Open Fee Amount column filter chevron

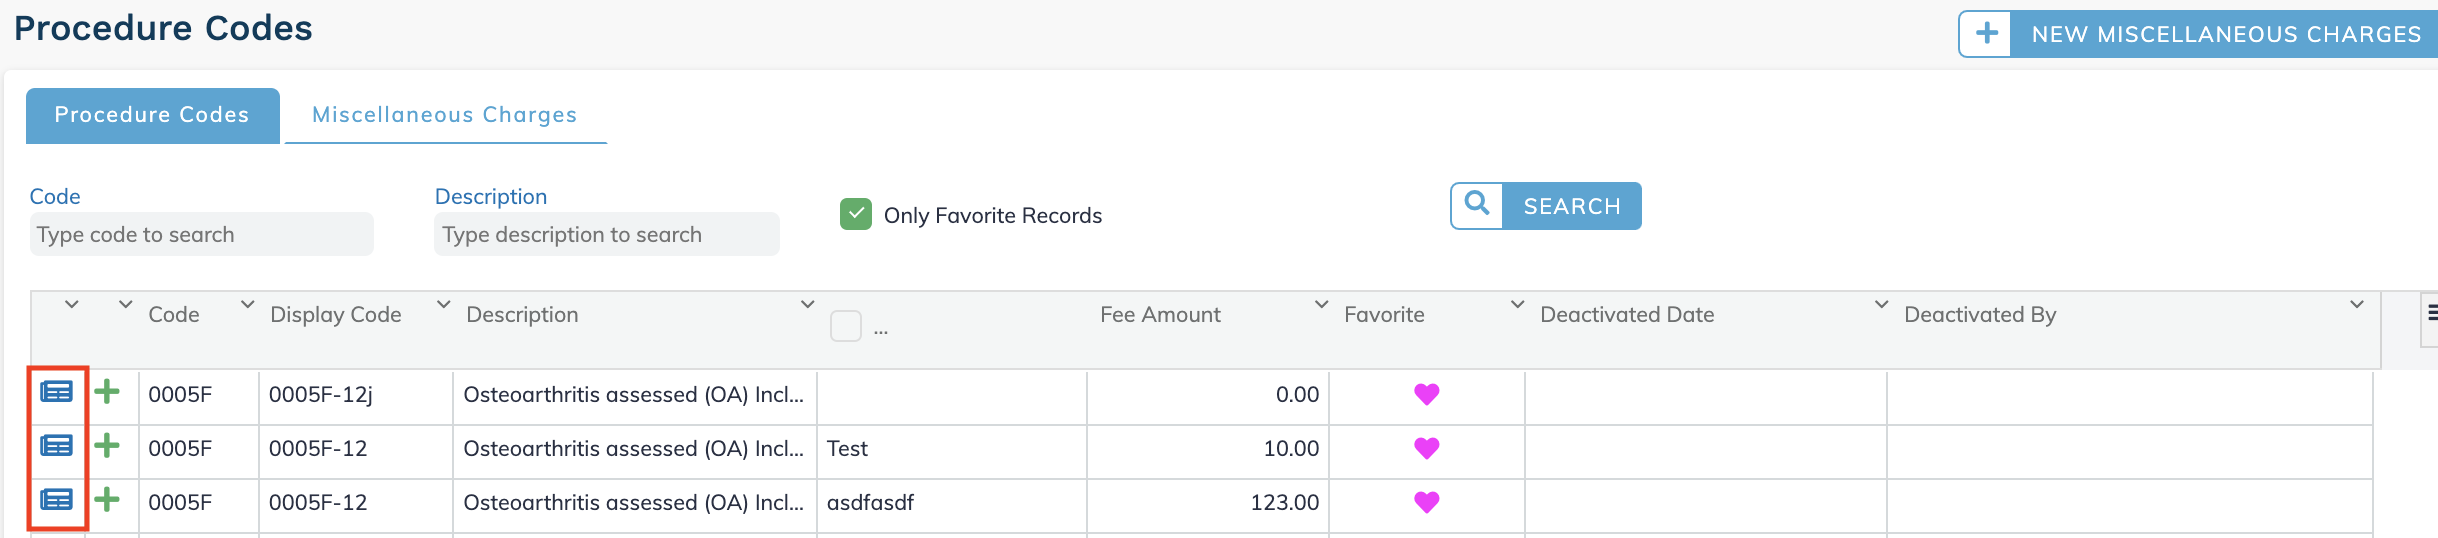(1321, 304)
